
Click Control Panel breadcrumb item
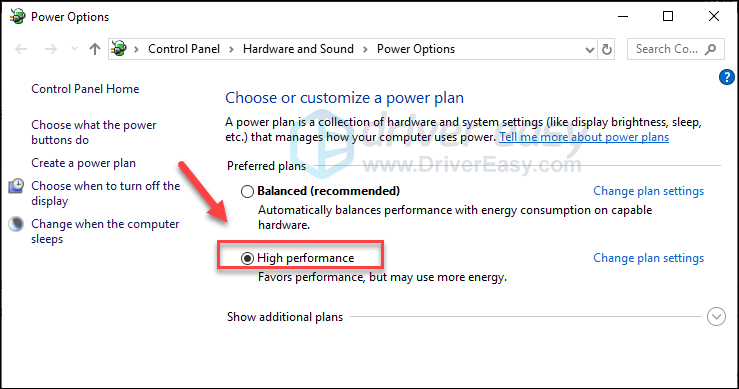(184, 49)
